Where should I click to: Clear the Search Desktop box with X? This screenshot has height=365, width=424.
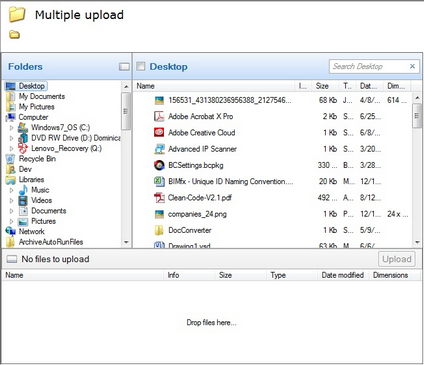tap(412, 66)
